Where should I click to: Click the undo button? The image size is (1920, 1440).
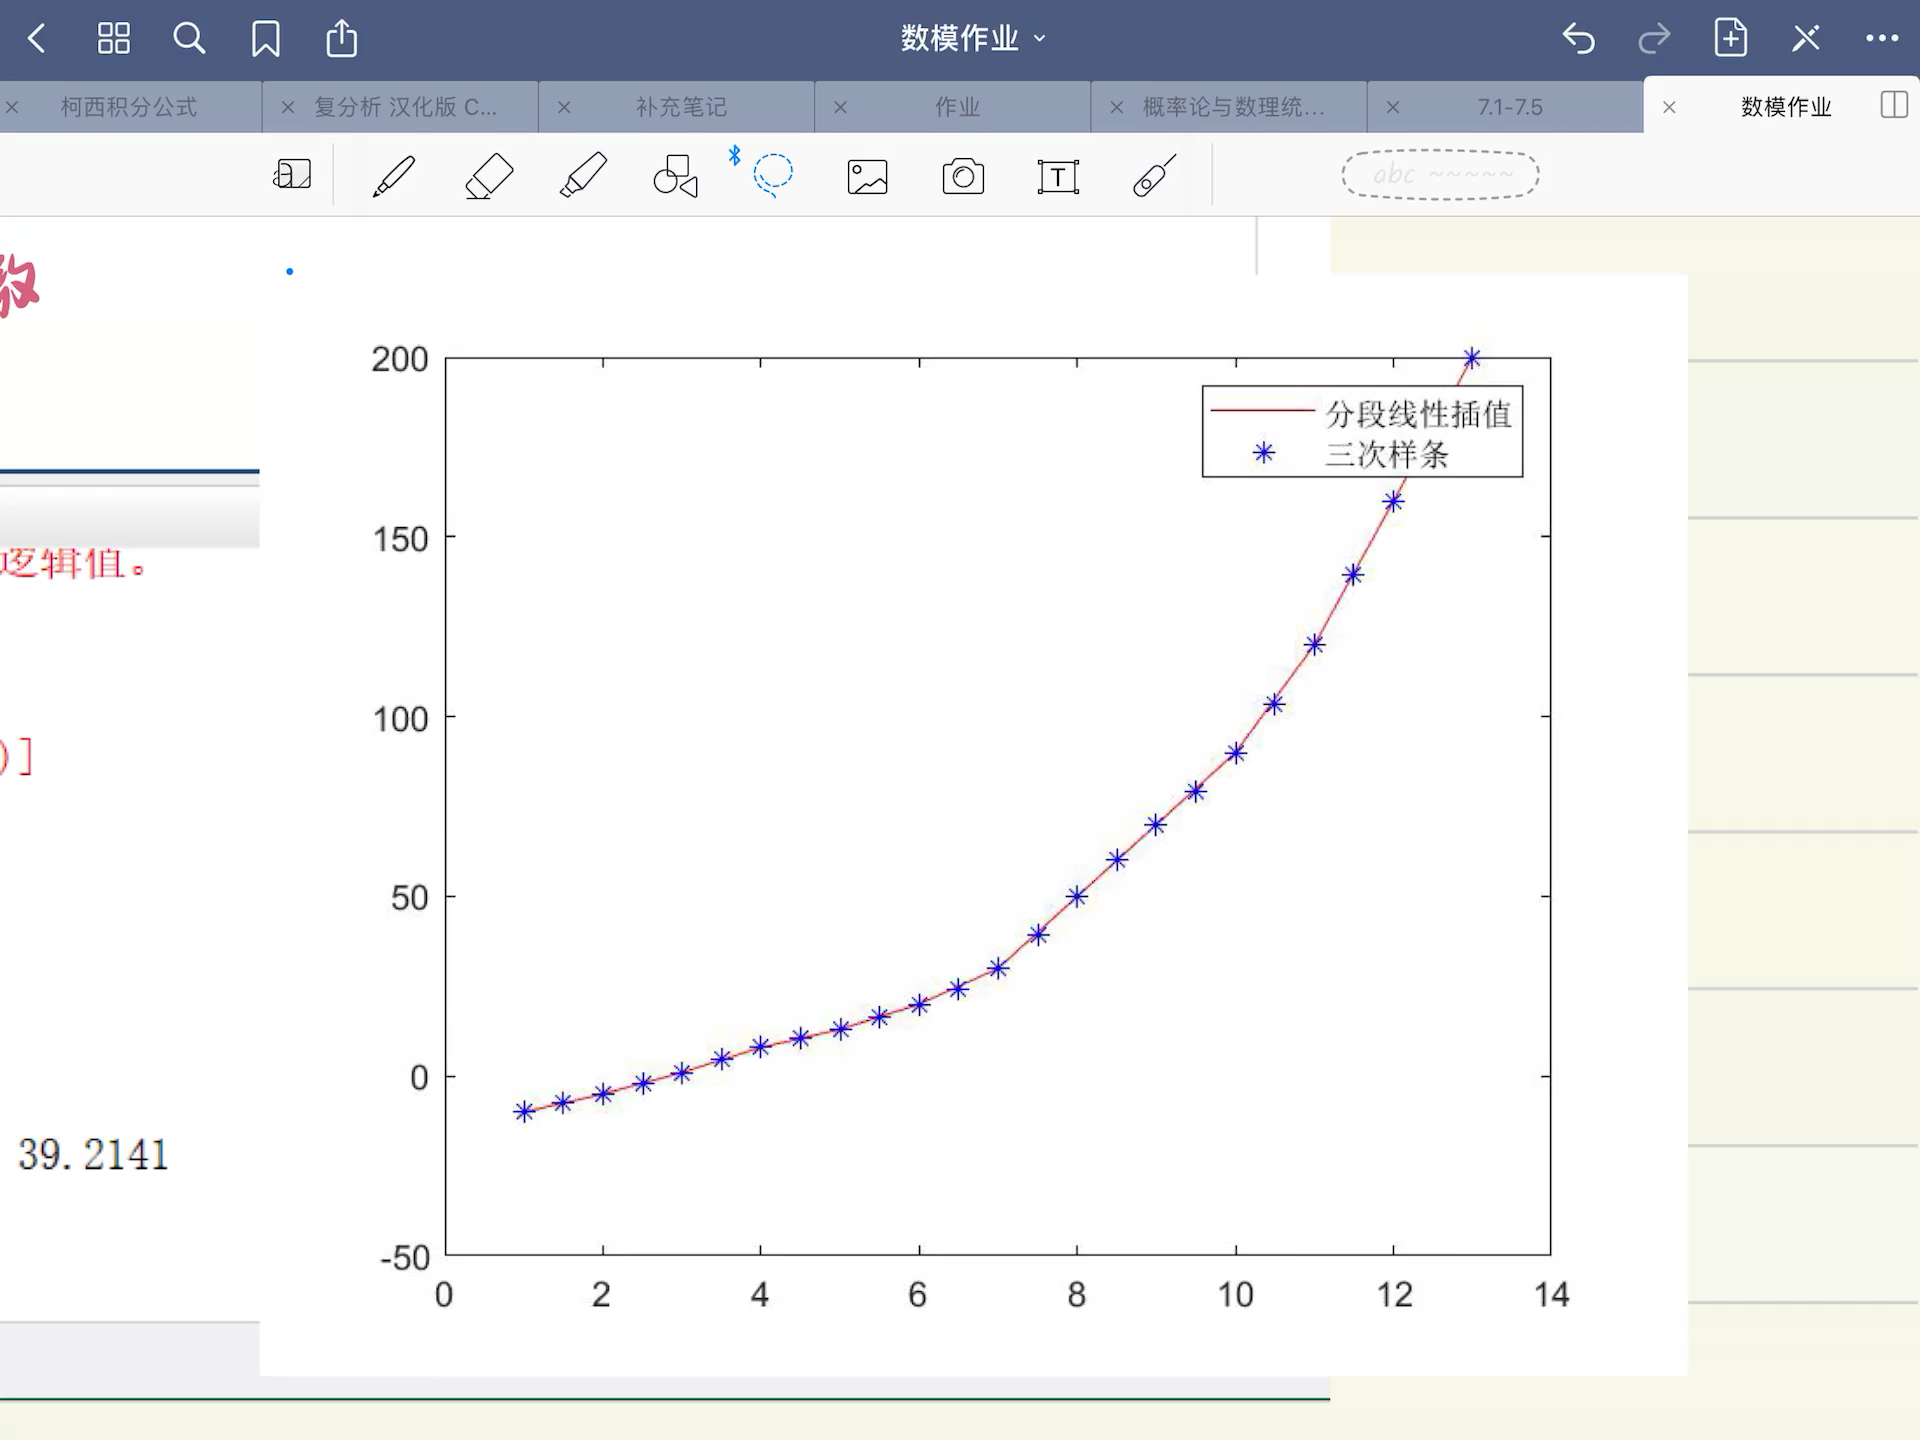point(1580,38)
